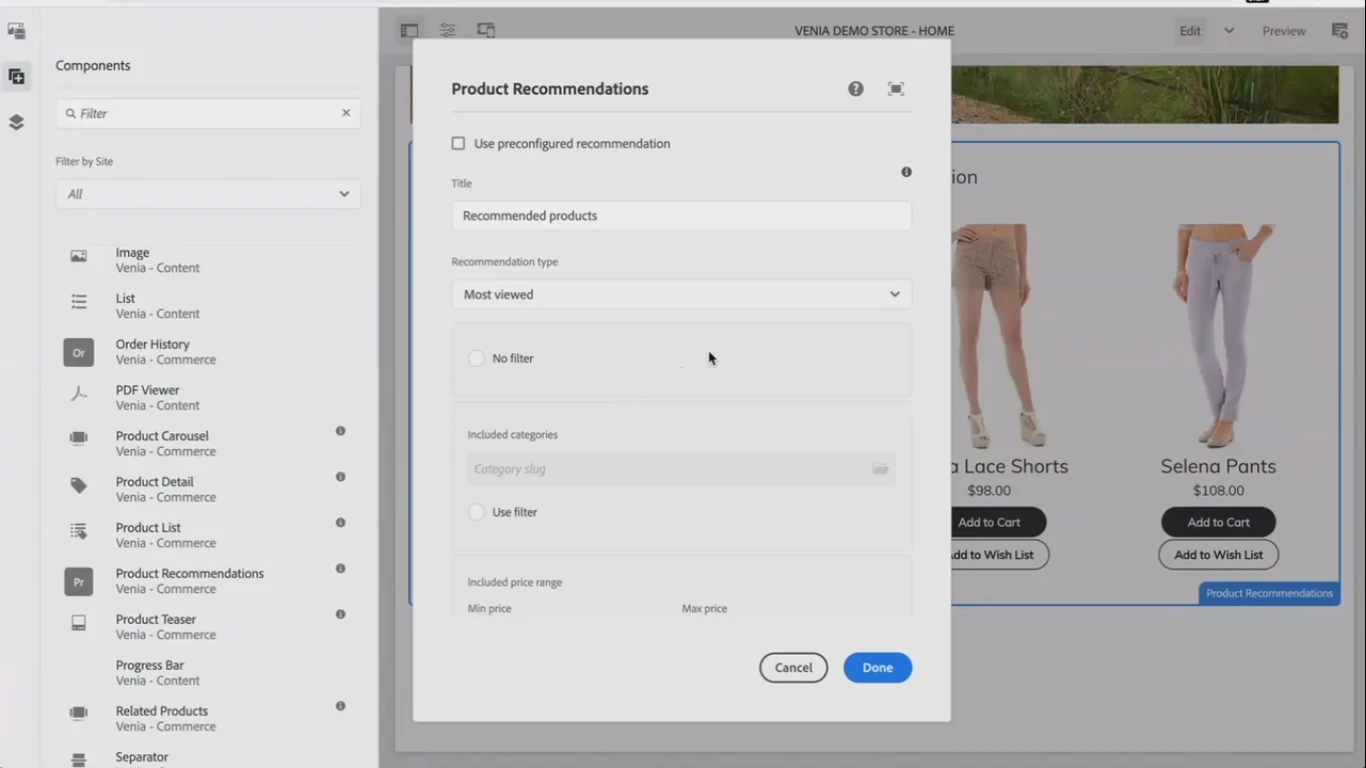The width and height of the screenshot is (1366, 768).
Task: Expand the Filter by Site dropdown
Action: 208,194
